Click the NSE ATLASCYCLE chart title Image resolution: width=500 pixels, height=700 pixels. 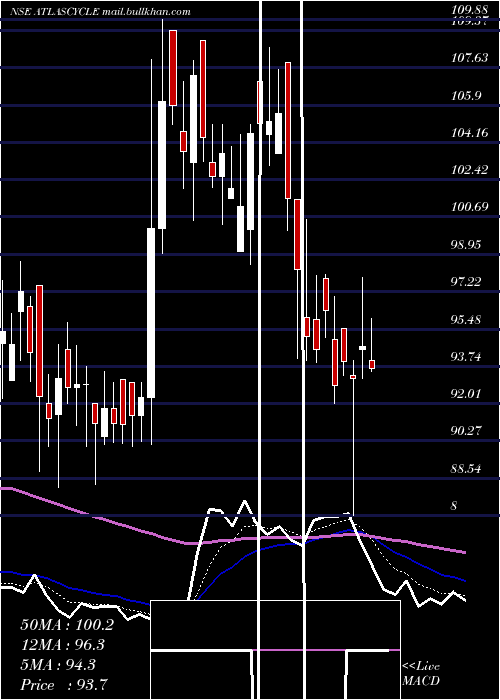54,12
